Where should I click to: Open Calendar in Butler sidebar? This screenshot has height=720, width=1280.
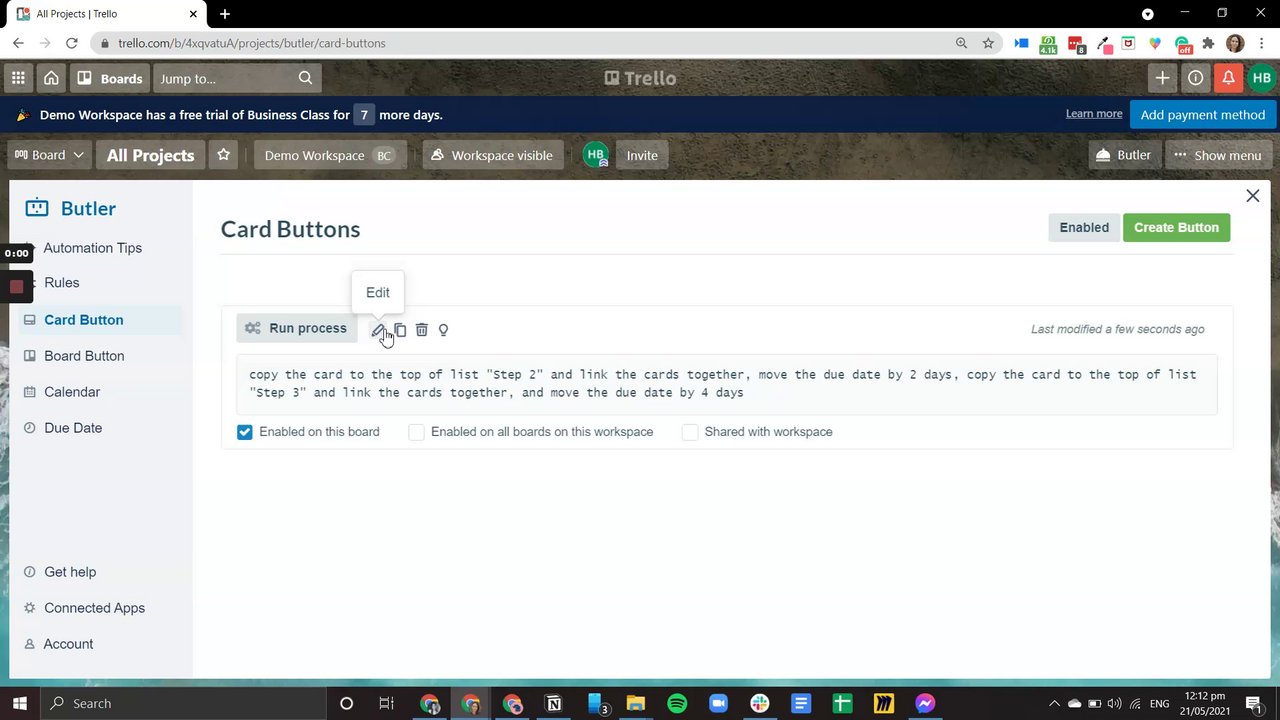point(72,392)
